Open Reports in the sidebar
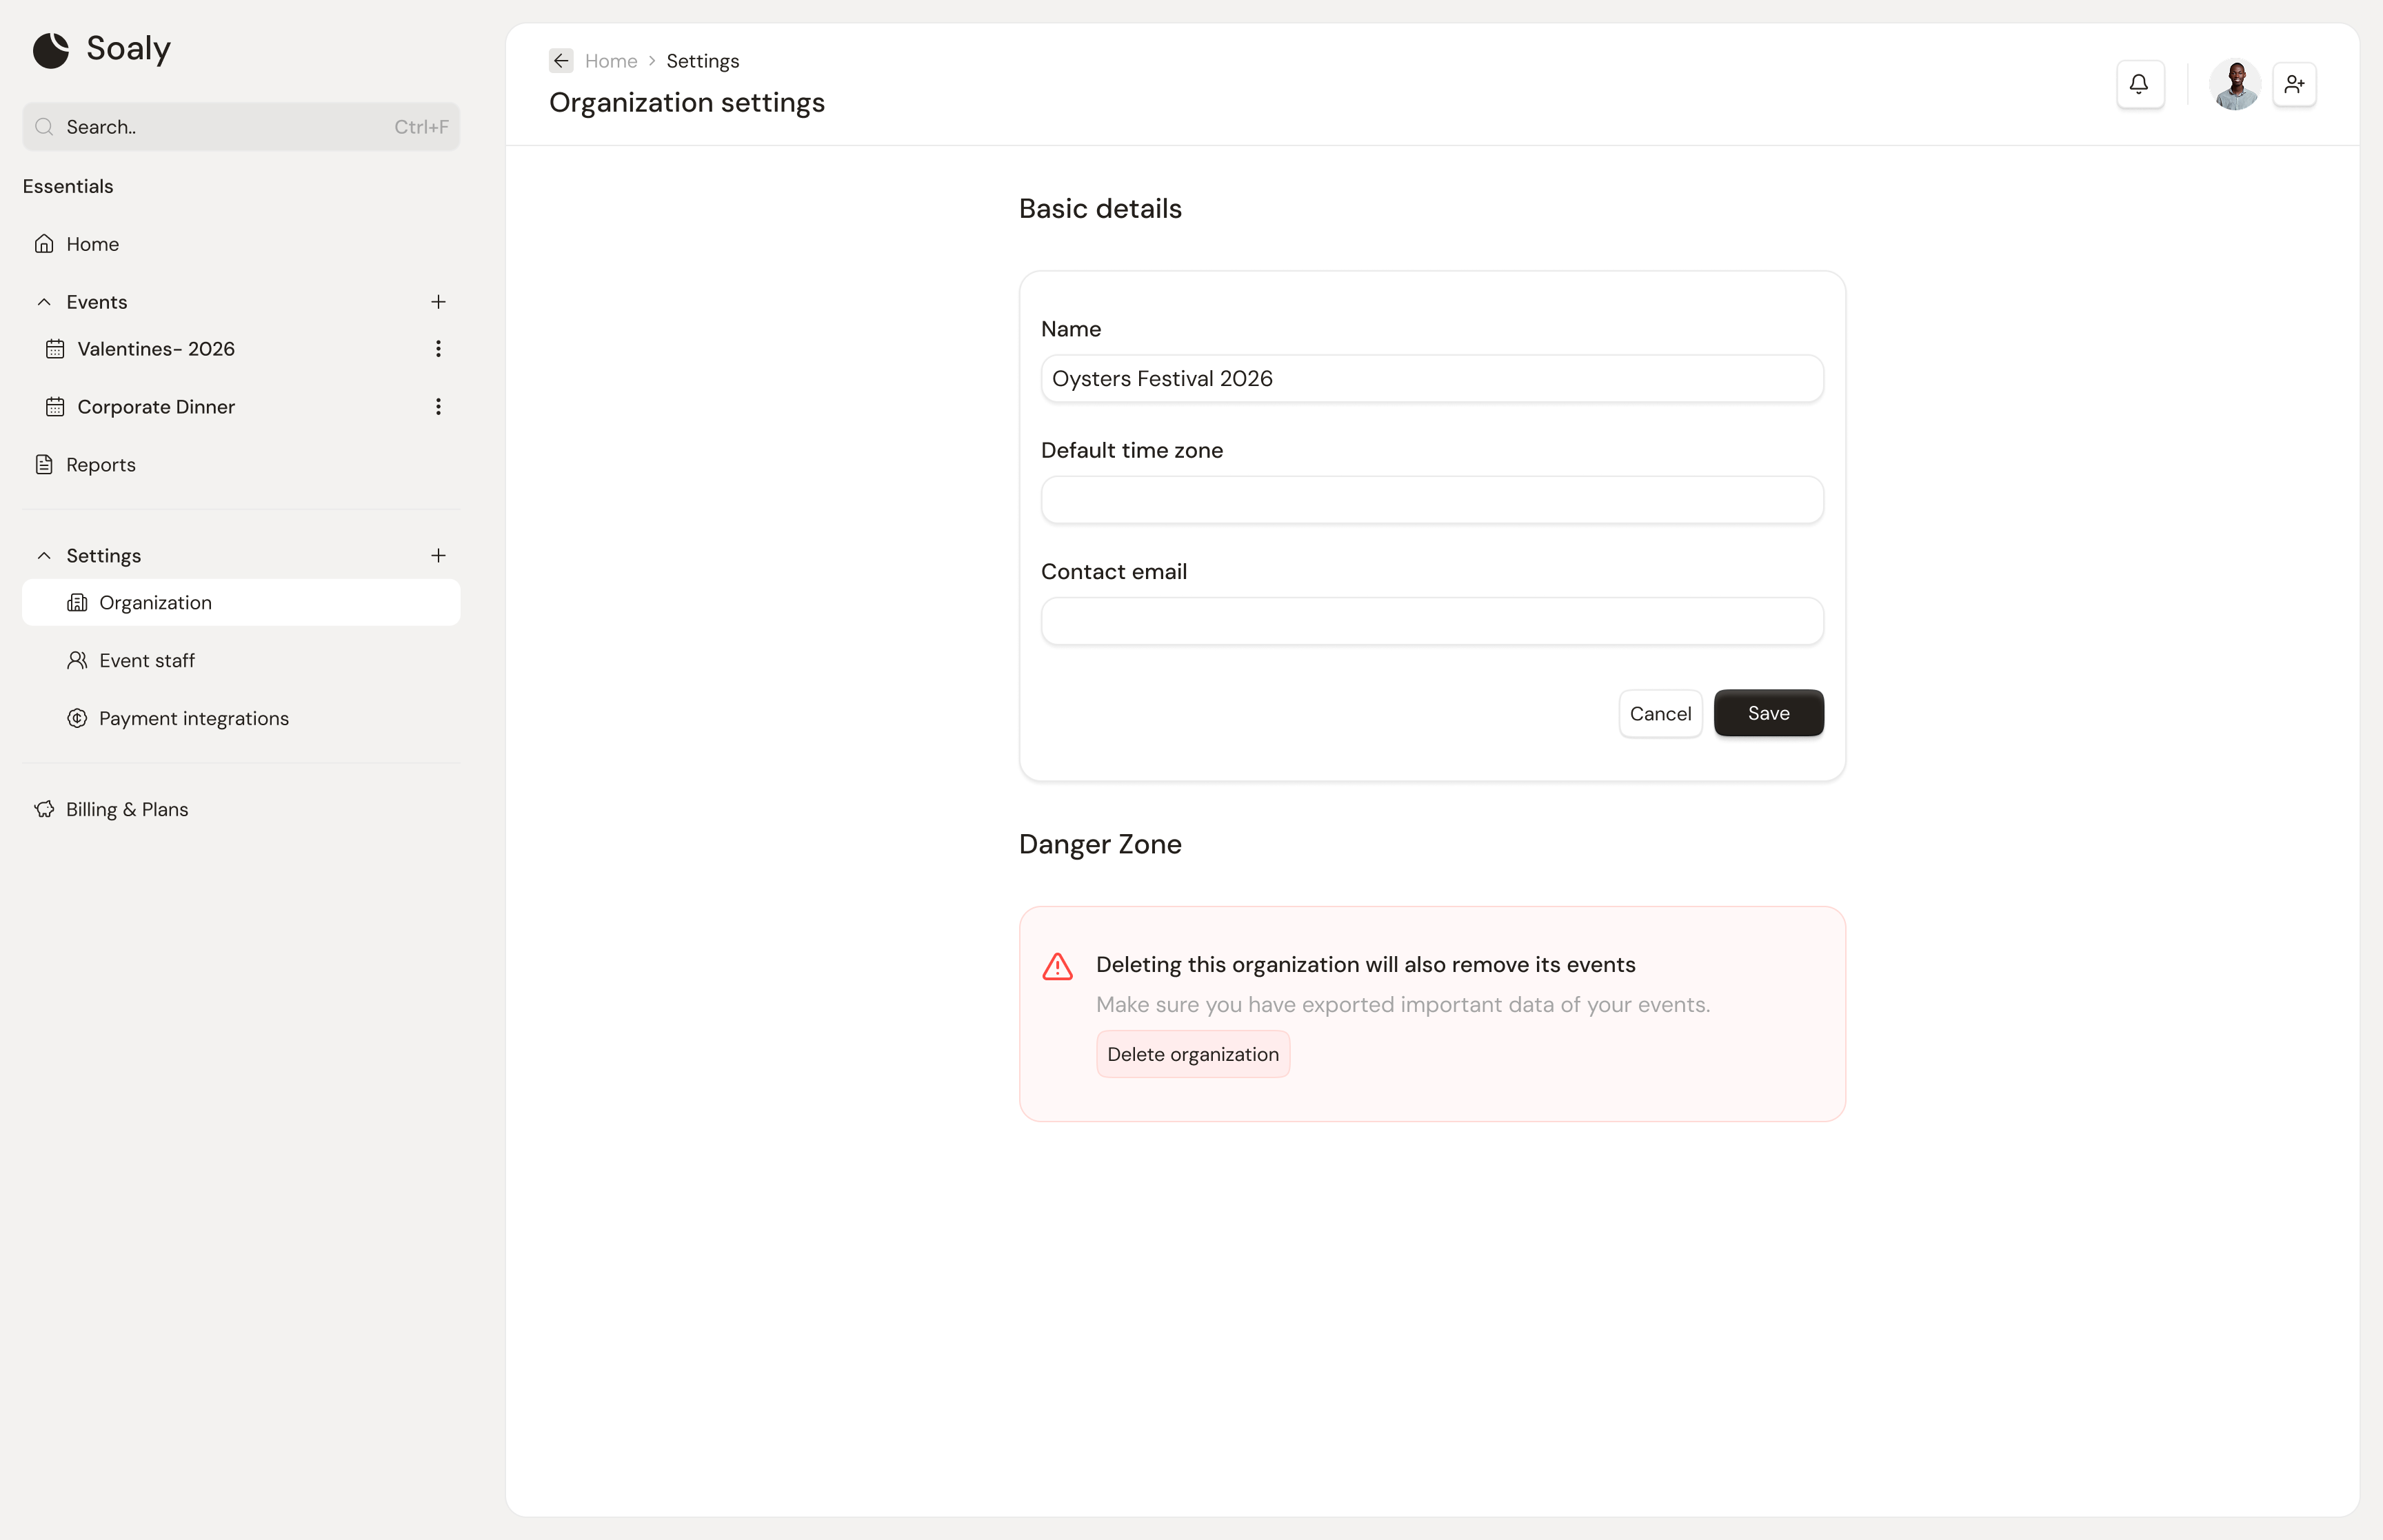 point(241,465)
